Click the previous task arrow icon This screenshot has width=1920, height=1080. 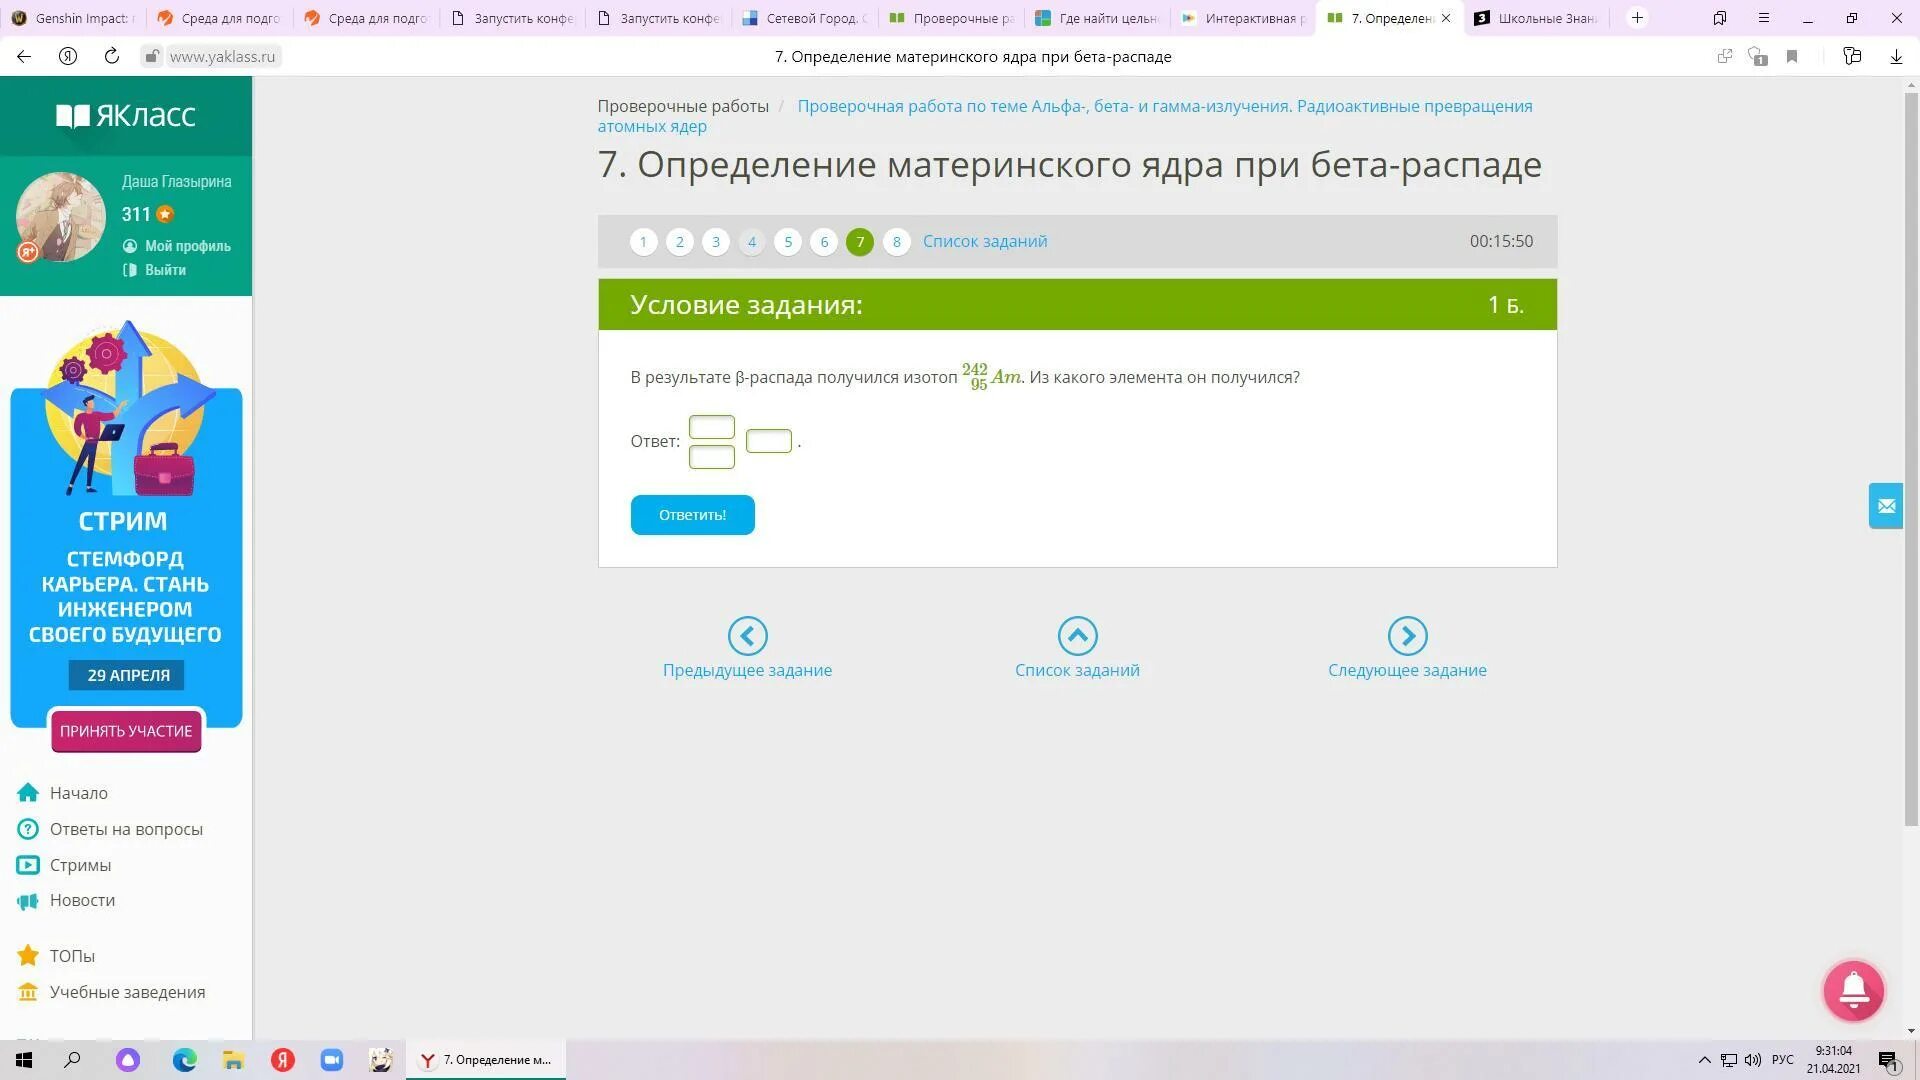pyautogui.click(x=747, y=636)
